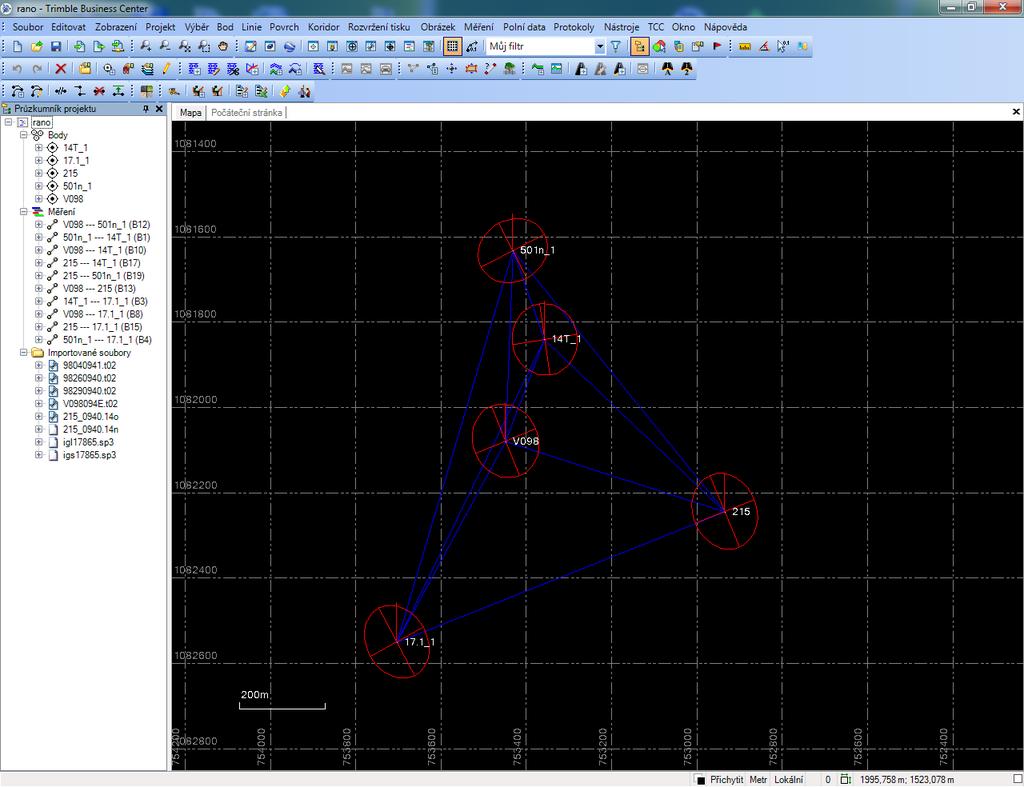1024x787 pixels.
Task: Collapse the Měření tree node
Action: pyautogui.click(x=23, y=212)
